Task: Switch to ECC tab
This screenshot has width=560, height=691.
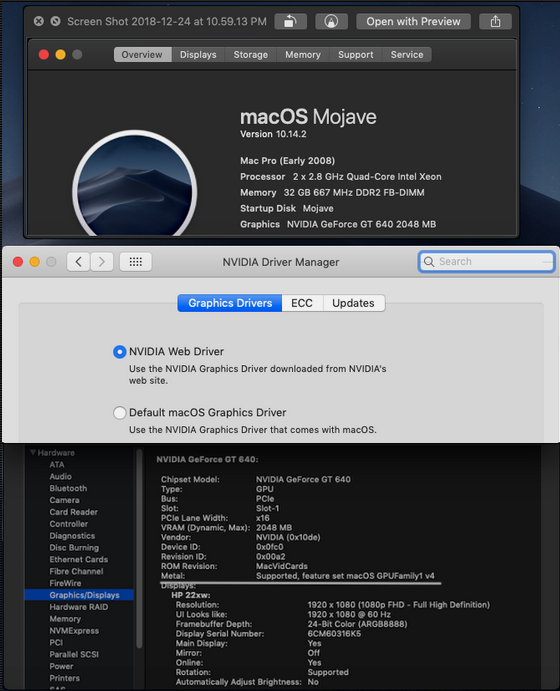Action: point(302,303)
